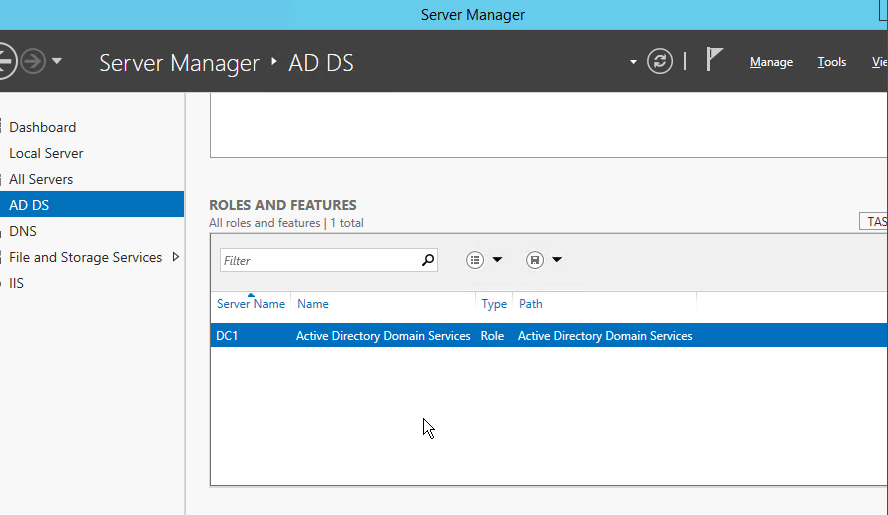
Task: Sort by Name column header
Action: click(x=313, y=304)
